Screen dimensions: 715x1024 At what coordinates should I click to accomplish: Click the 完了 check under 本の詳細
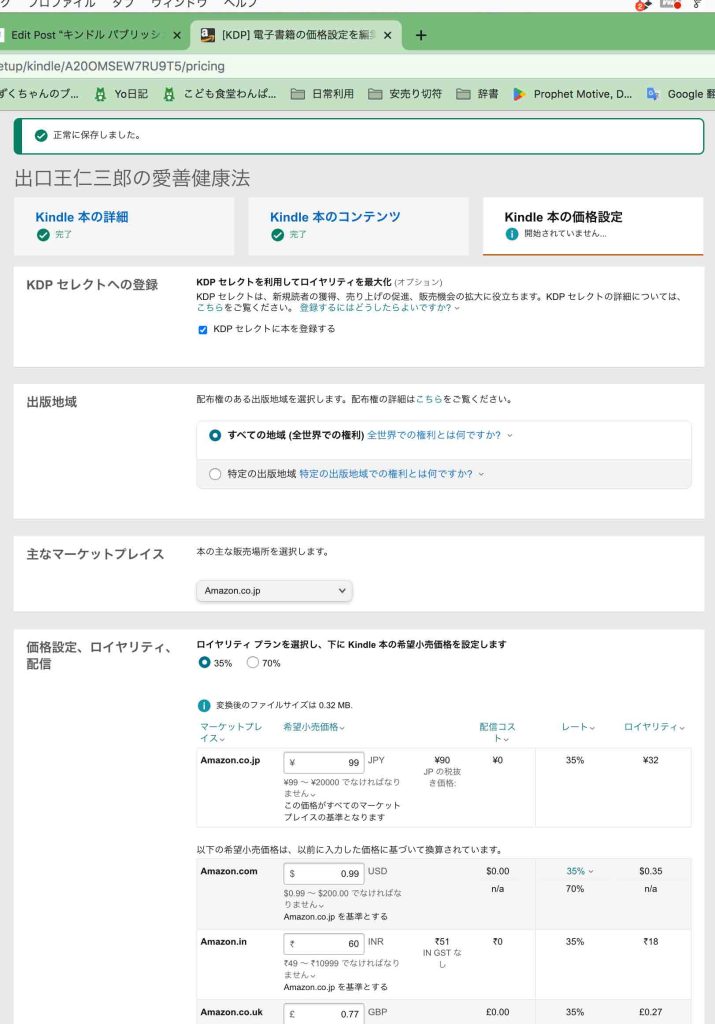coord(43,234)
